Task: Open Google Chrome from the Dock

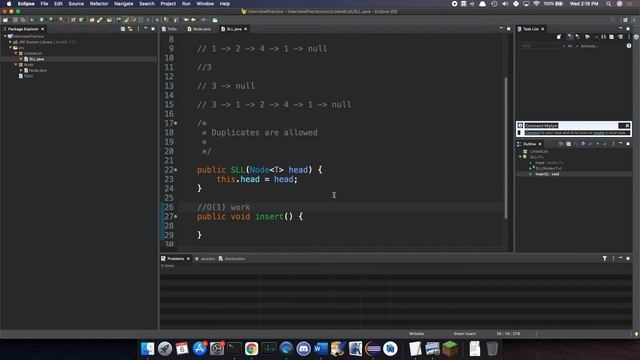Action: [251, 349]
